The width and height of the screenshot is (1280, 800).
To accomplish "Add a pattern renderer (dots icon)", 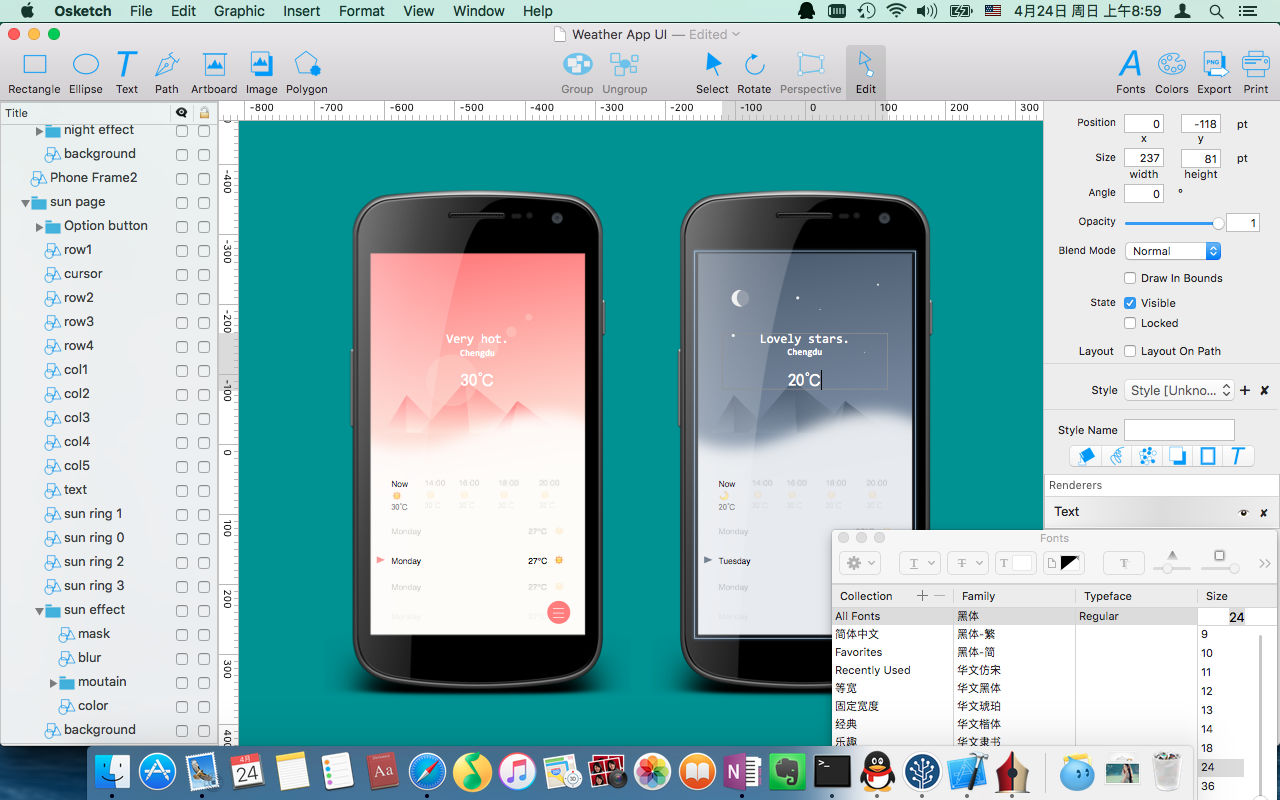I will 1147,456.
